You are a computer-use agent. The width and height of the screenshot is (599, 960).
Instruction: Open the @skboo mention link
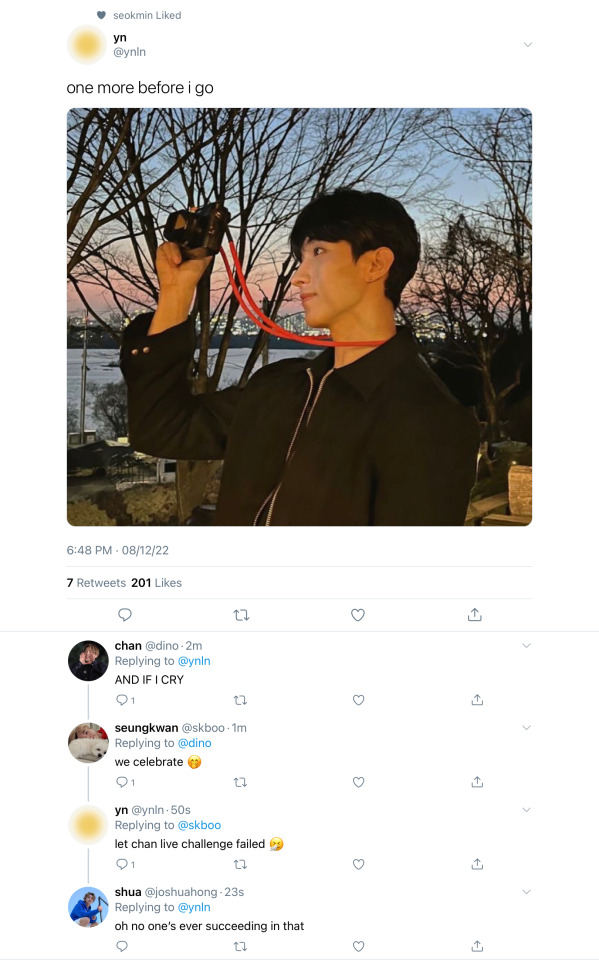click(199, 825)
